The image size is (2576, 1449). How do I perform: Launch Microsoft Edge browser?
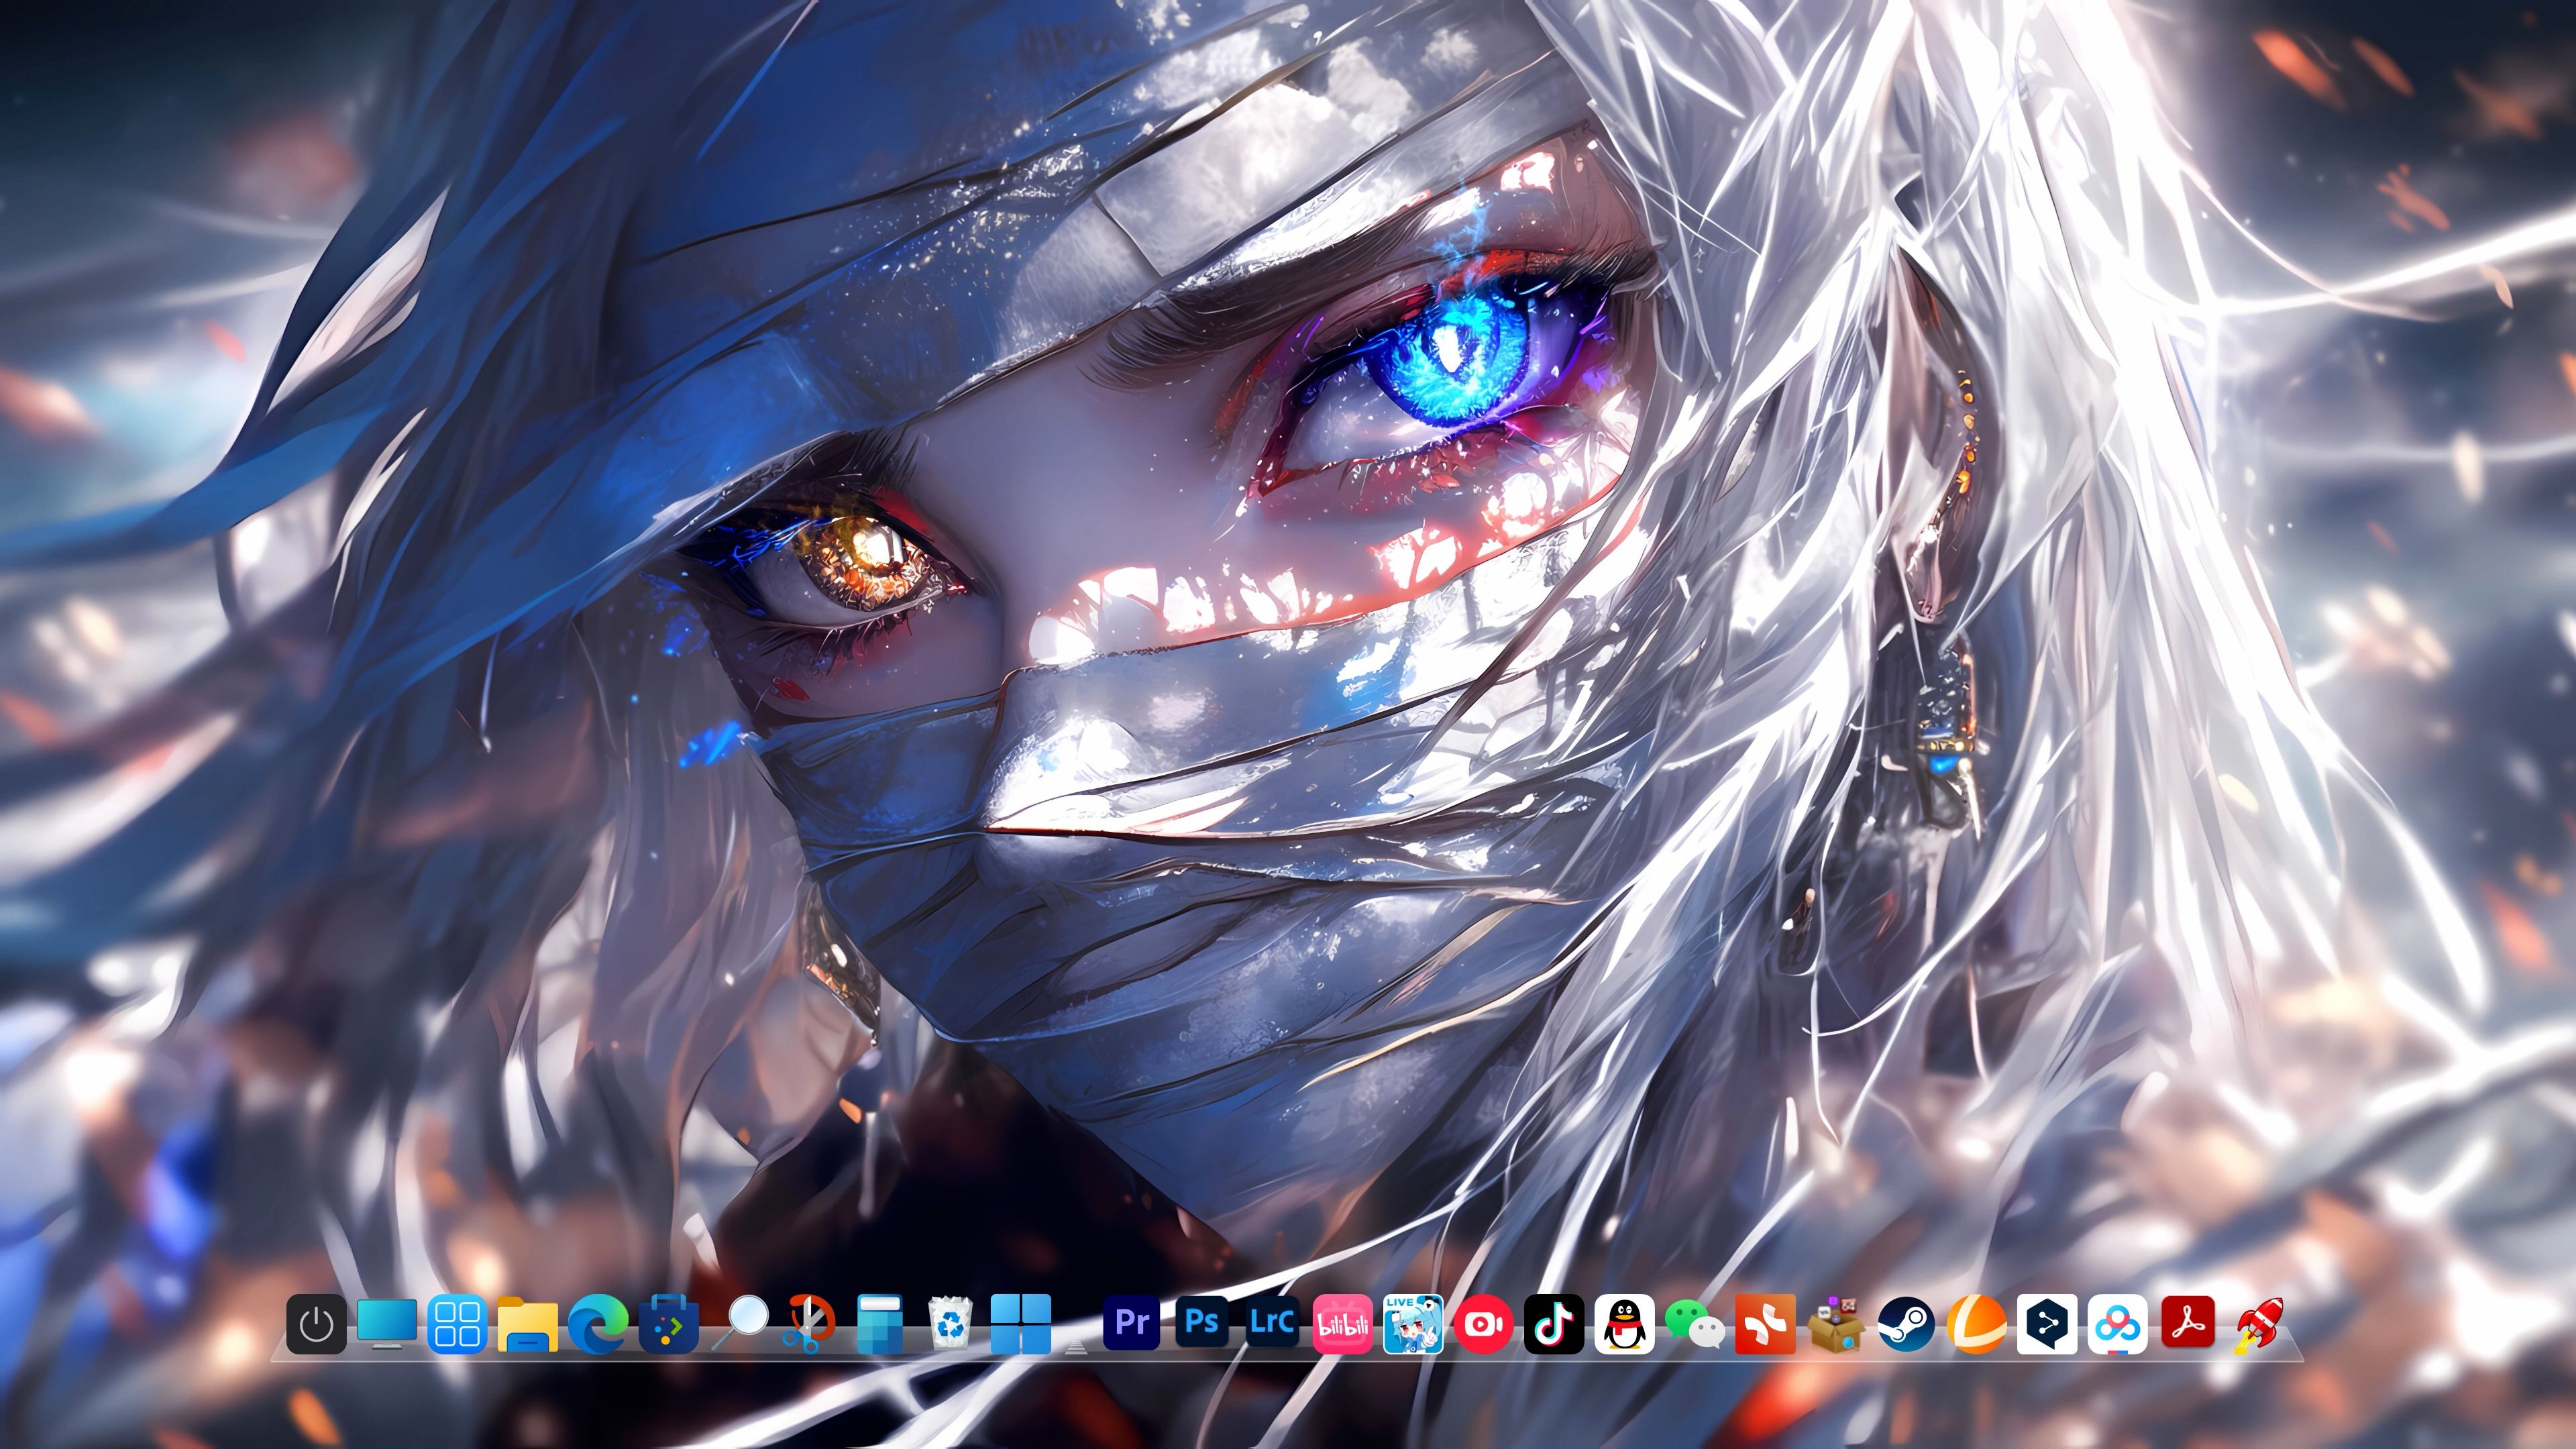(598, 1324)
